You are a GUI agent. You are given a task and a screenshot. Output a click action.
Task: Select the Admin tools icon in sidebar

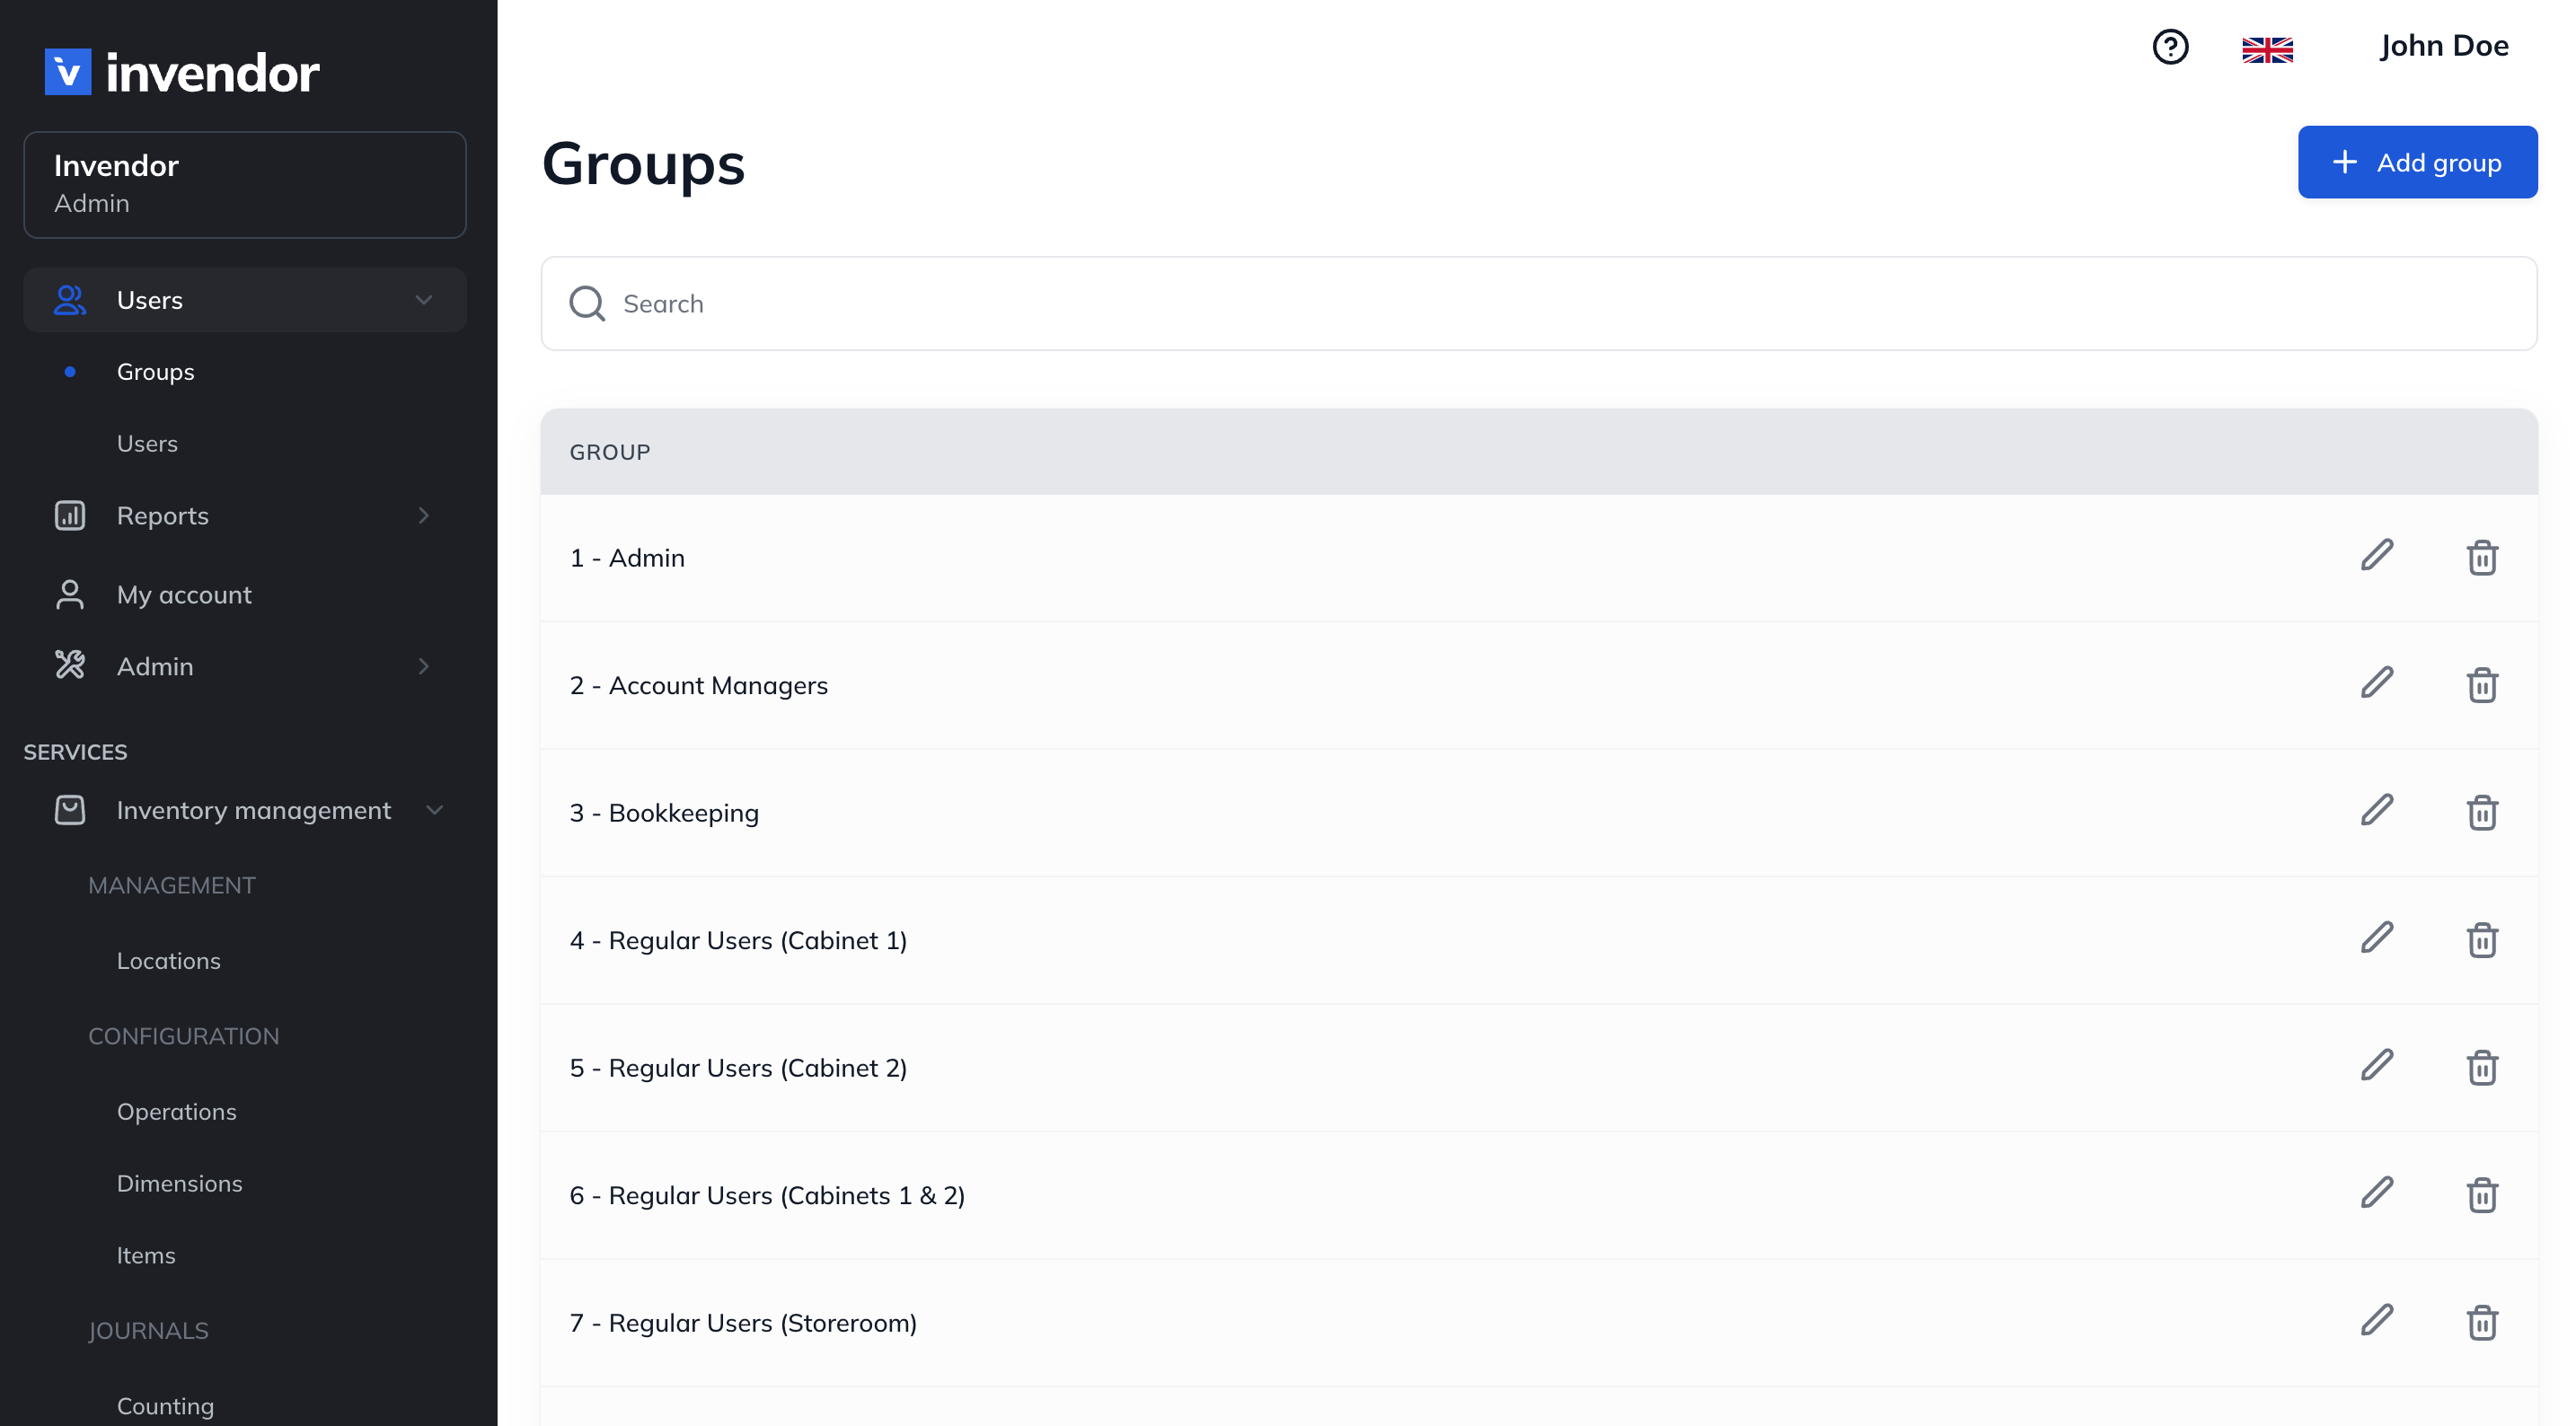click(69, 665)
